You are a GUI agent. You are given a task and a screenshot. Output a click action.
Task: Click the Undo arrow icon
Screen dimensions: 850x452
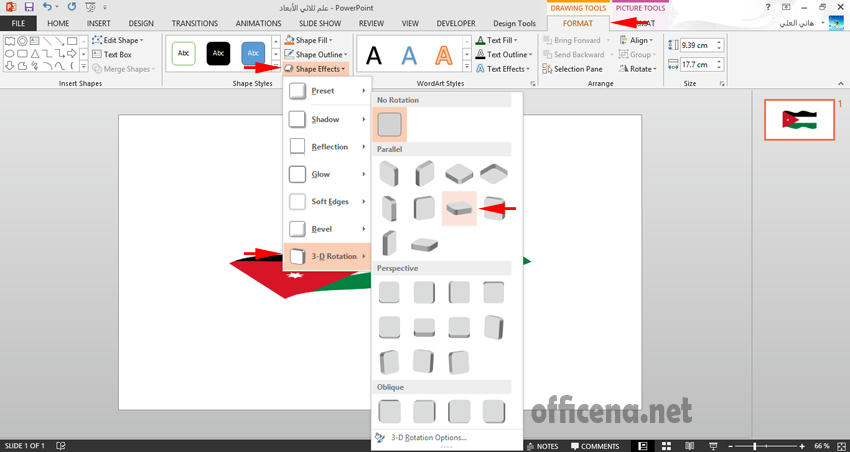(x=47, y=8)
